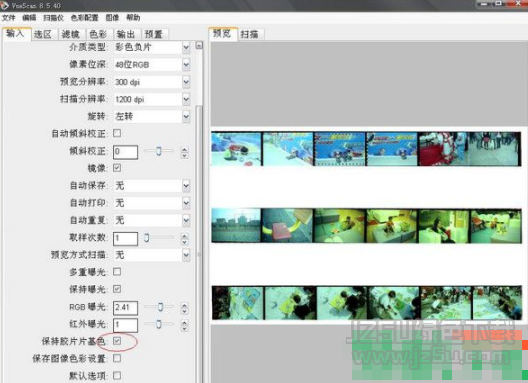Click the 红外曝光 spinner arrows
This screenshot has width=528, height=383.
point(184,325)
